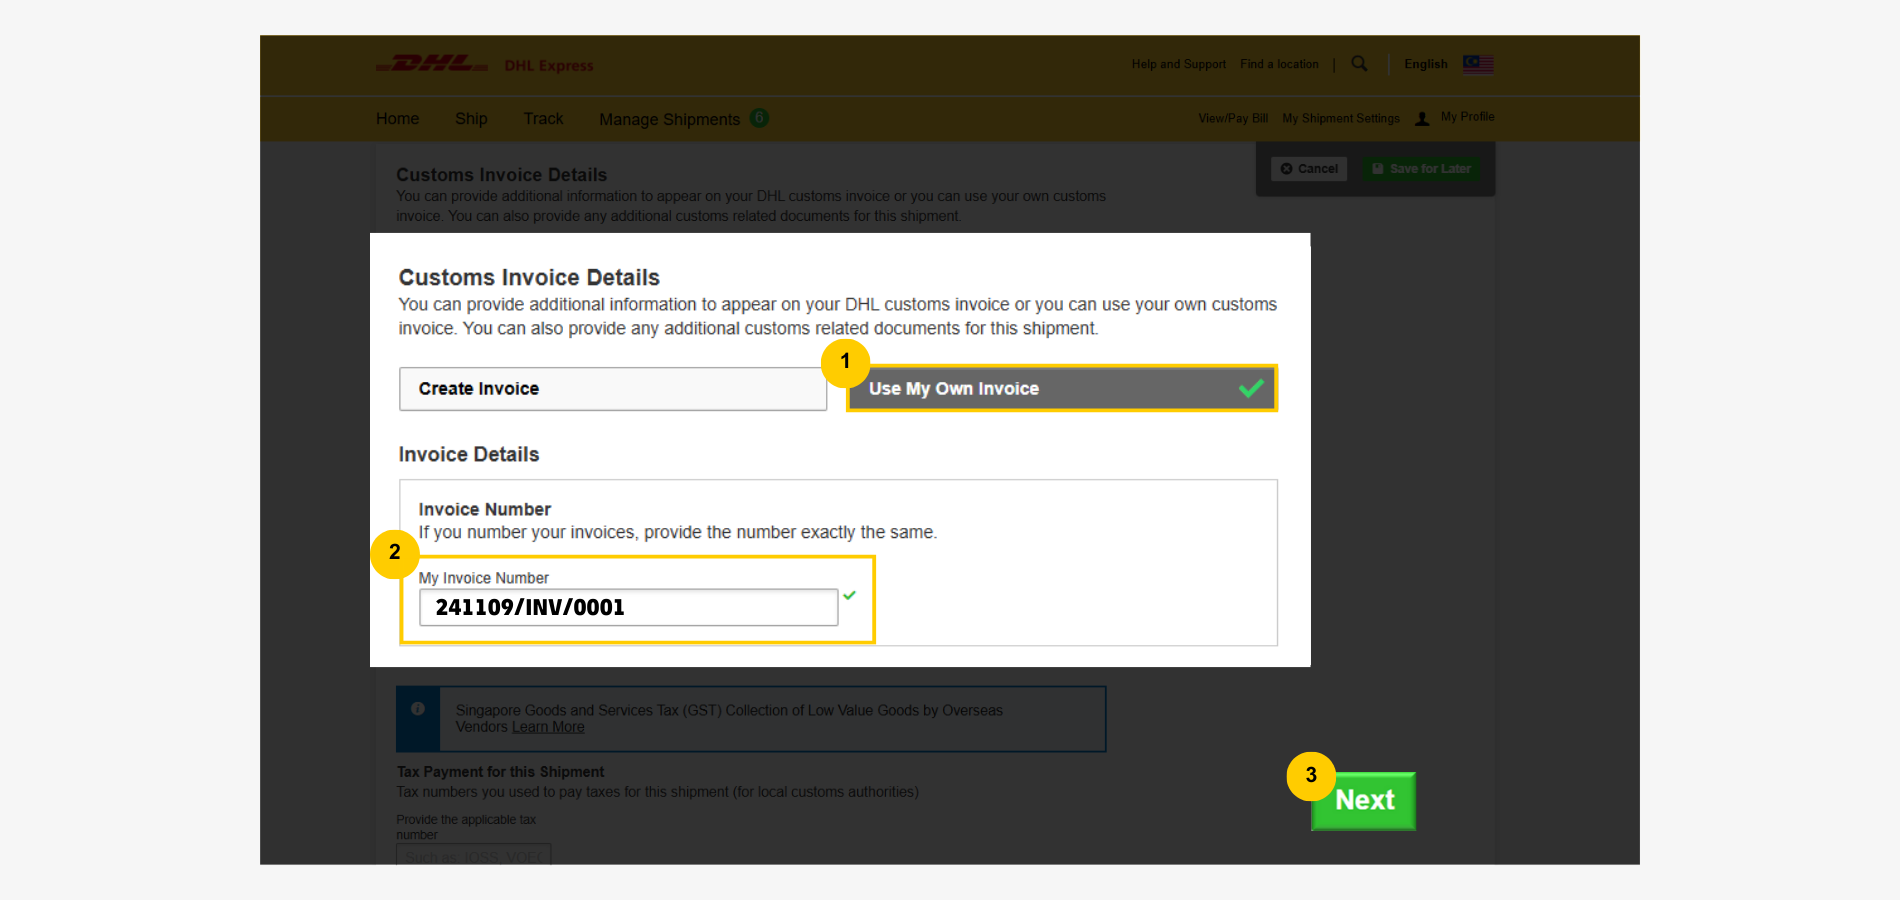The image size is (1900, 900).
Task: Click the My Invoice Number field
Action: click(x=628, y=607)
